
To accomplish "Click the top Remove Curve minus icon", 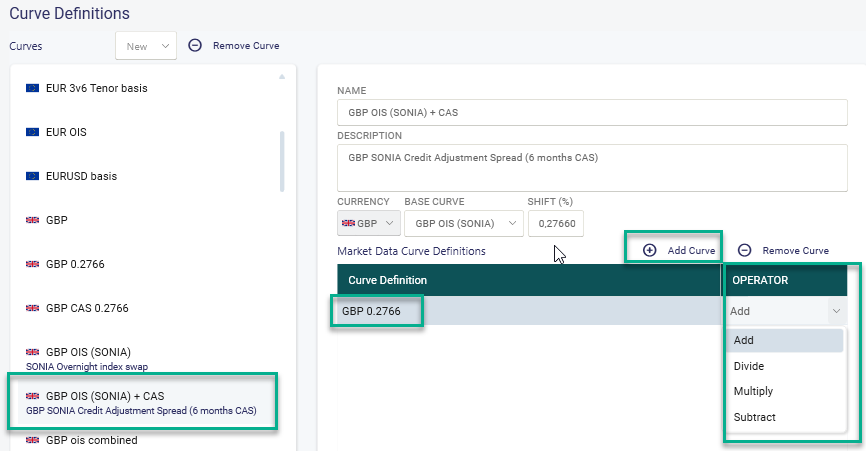I will pyautogui.click(x=195, y=45).
